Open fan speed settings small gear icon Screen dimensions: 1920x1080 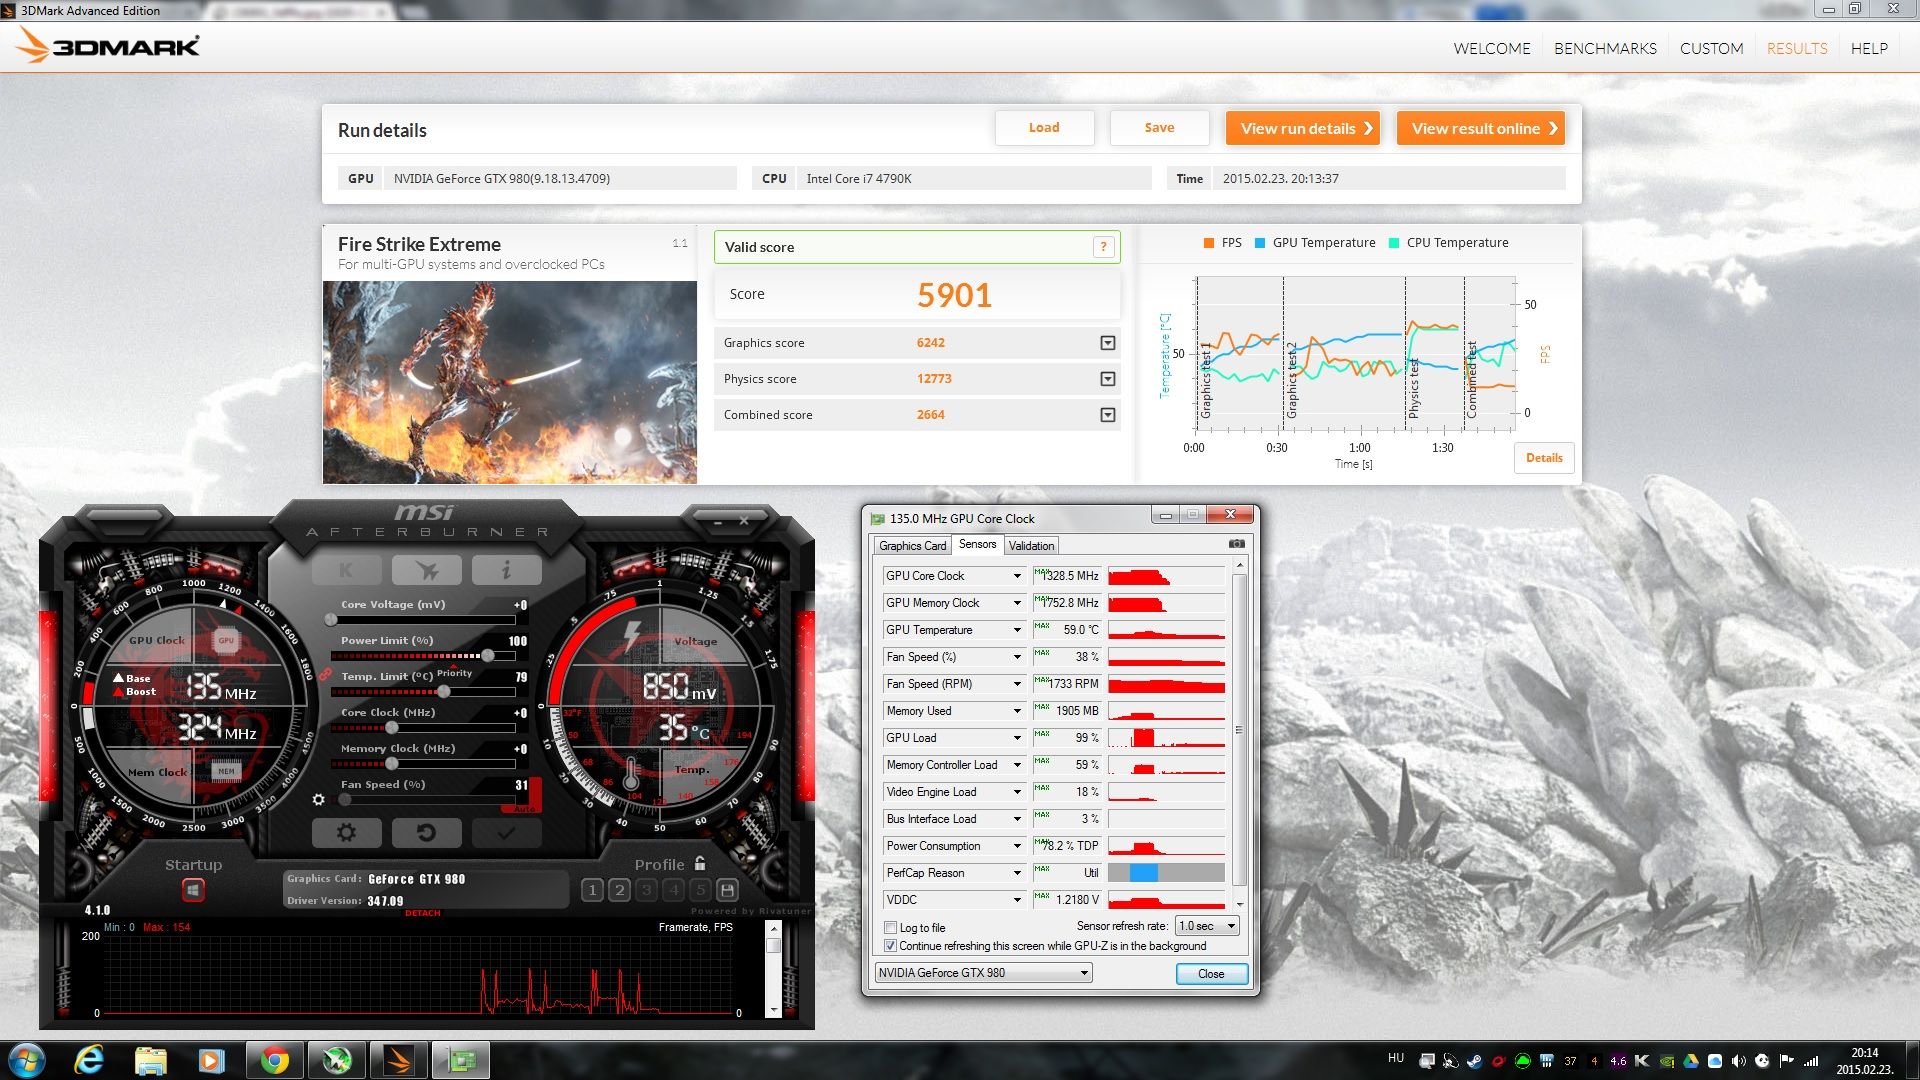pos(318,799)
